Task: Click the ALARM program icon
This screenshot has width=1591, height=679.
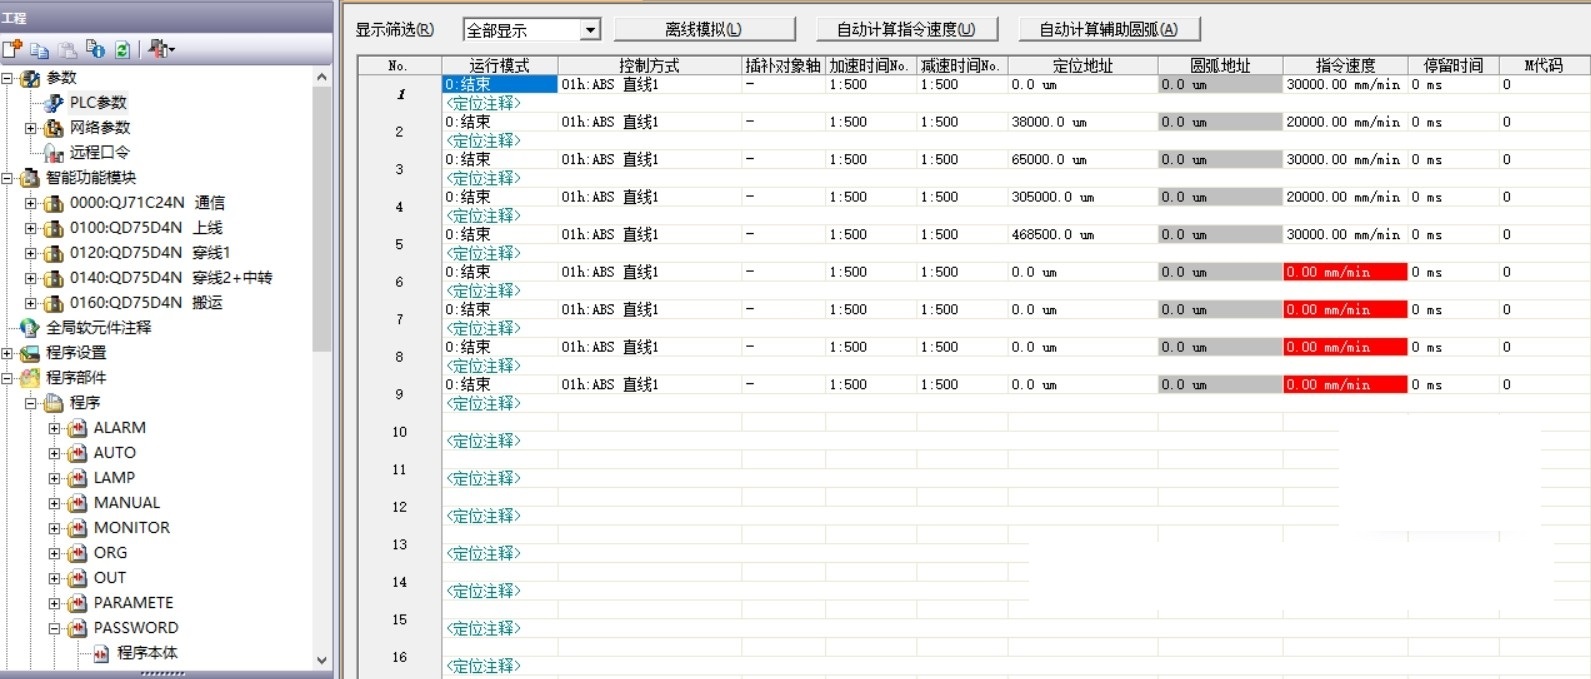Action: [78, 428]
